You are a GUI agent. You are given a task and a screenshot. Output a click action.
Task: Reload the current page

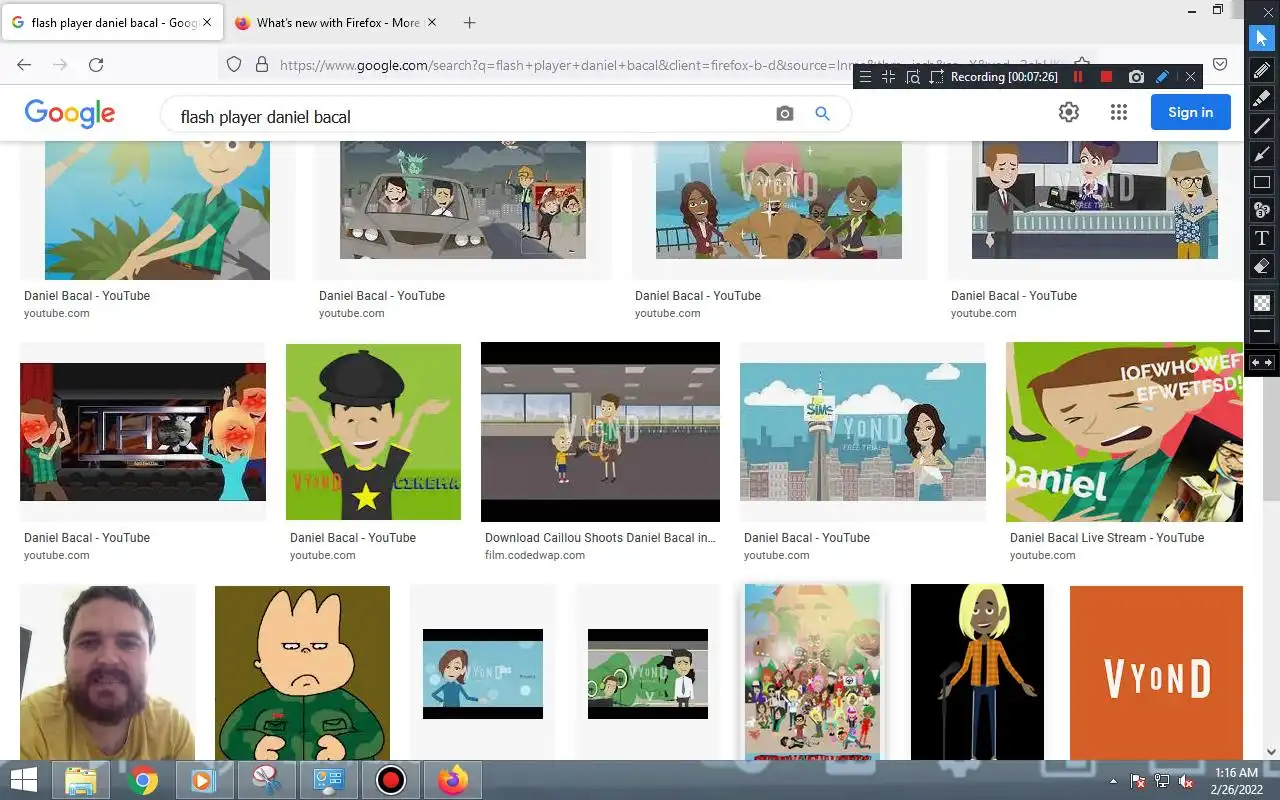click(x=96, y=64)
